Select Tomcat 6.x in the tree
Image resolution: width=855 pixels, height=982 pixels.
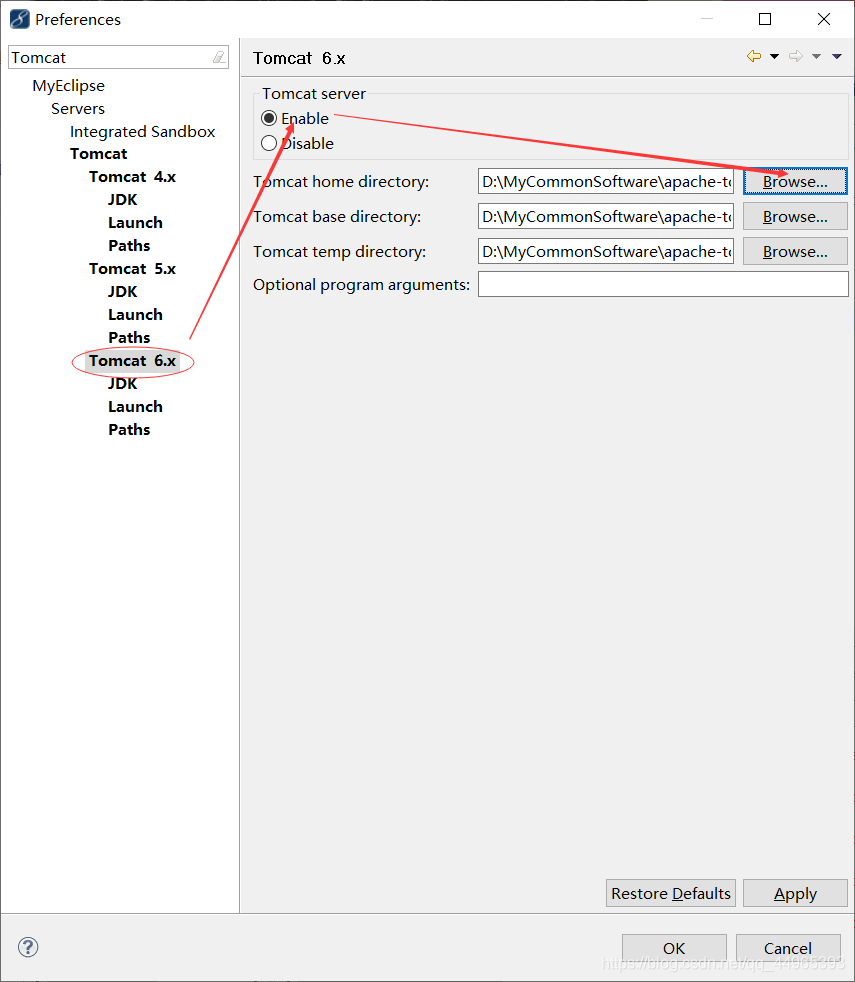coord(132,361)
